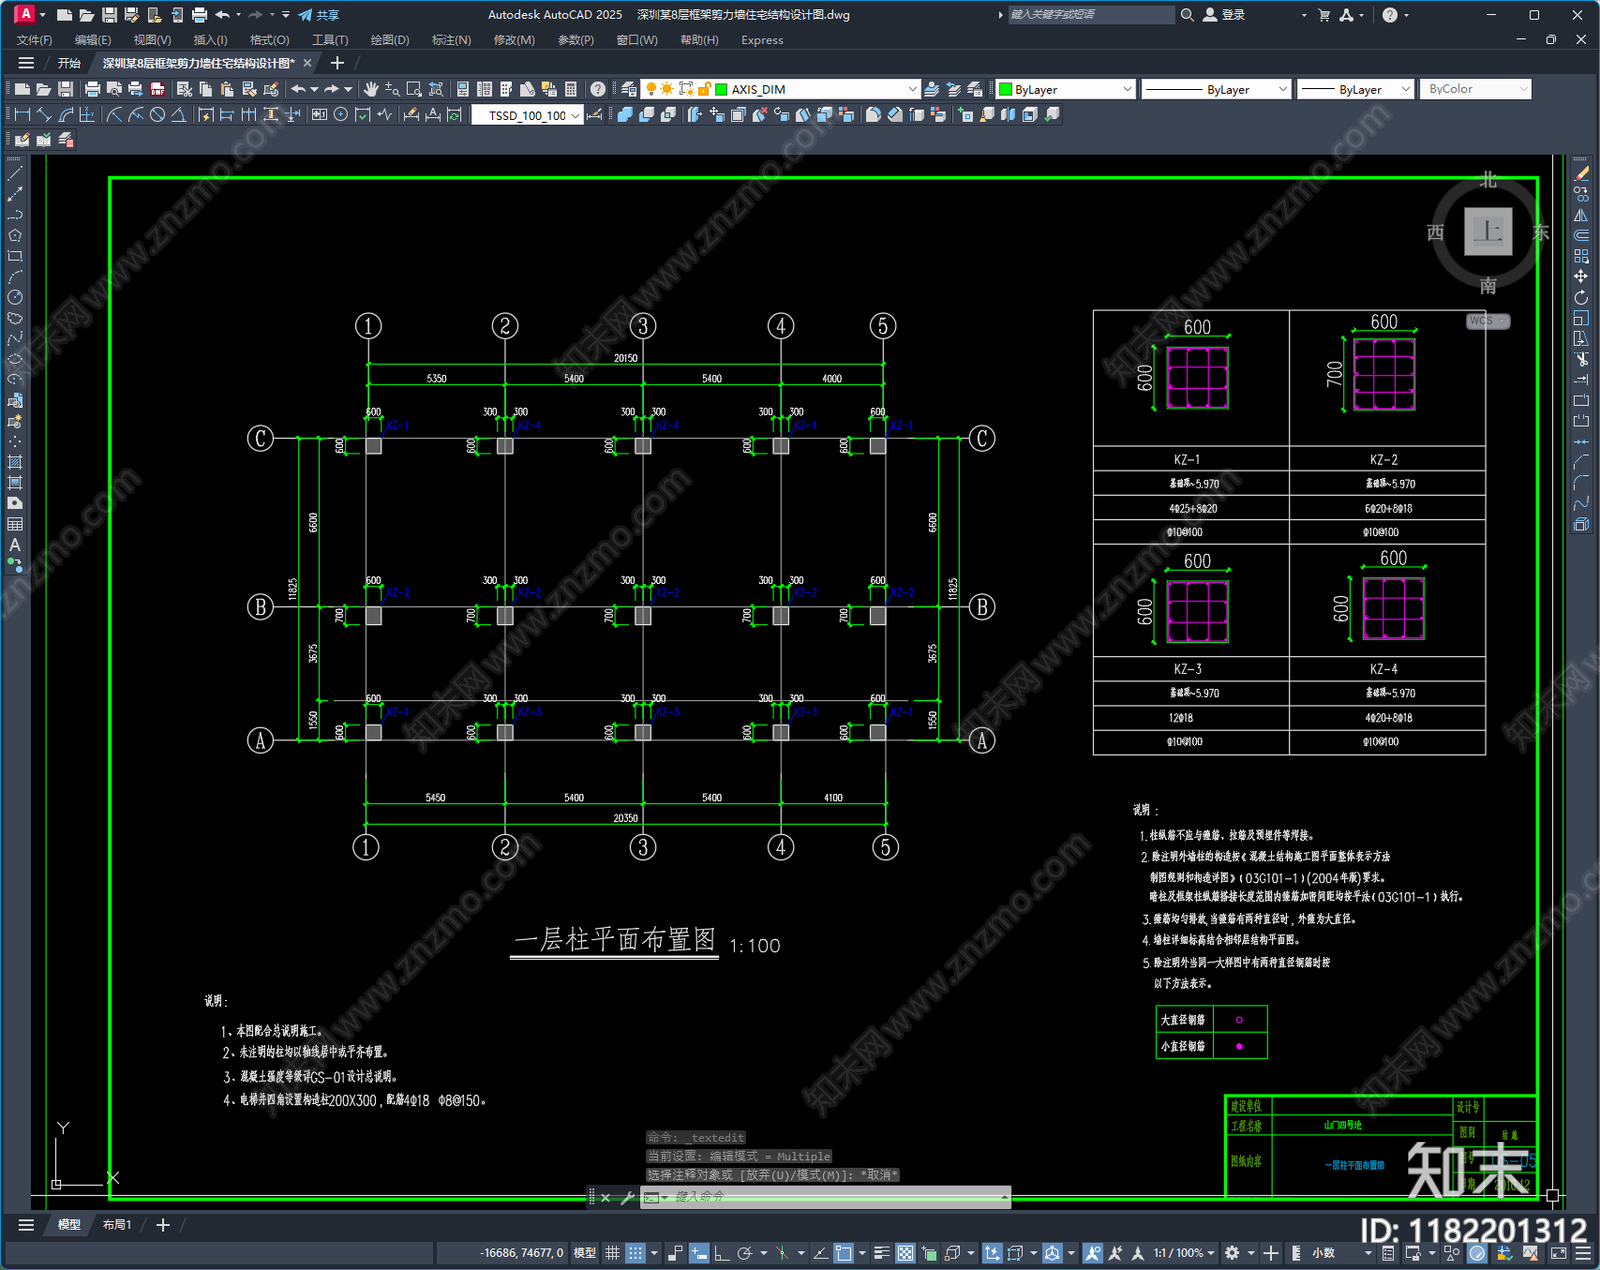This screenshot has height=1270, width=1600.
Task: Click the WCS label under the ViewCube
Action: tap(1488, 321)
